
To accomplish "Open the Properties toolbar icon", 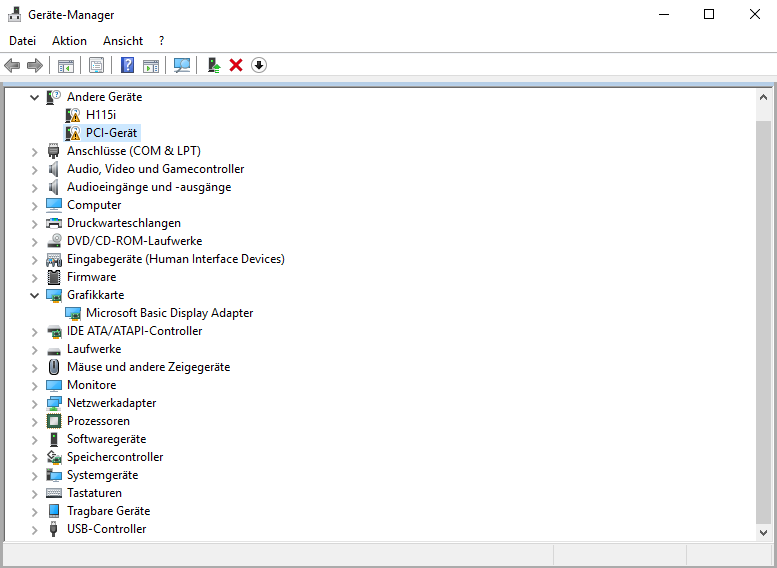I will [x=96, y=65].
